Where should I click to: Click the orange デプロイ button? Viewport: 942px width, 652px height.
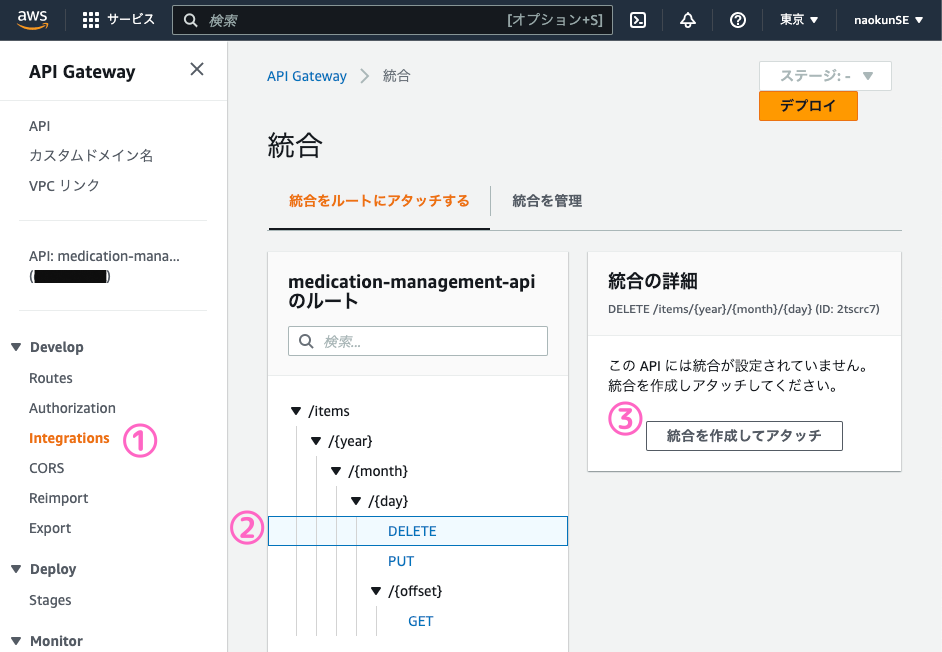808,106
